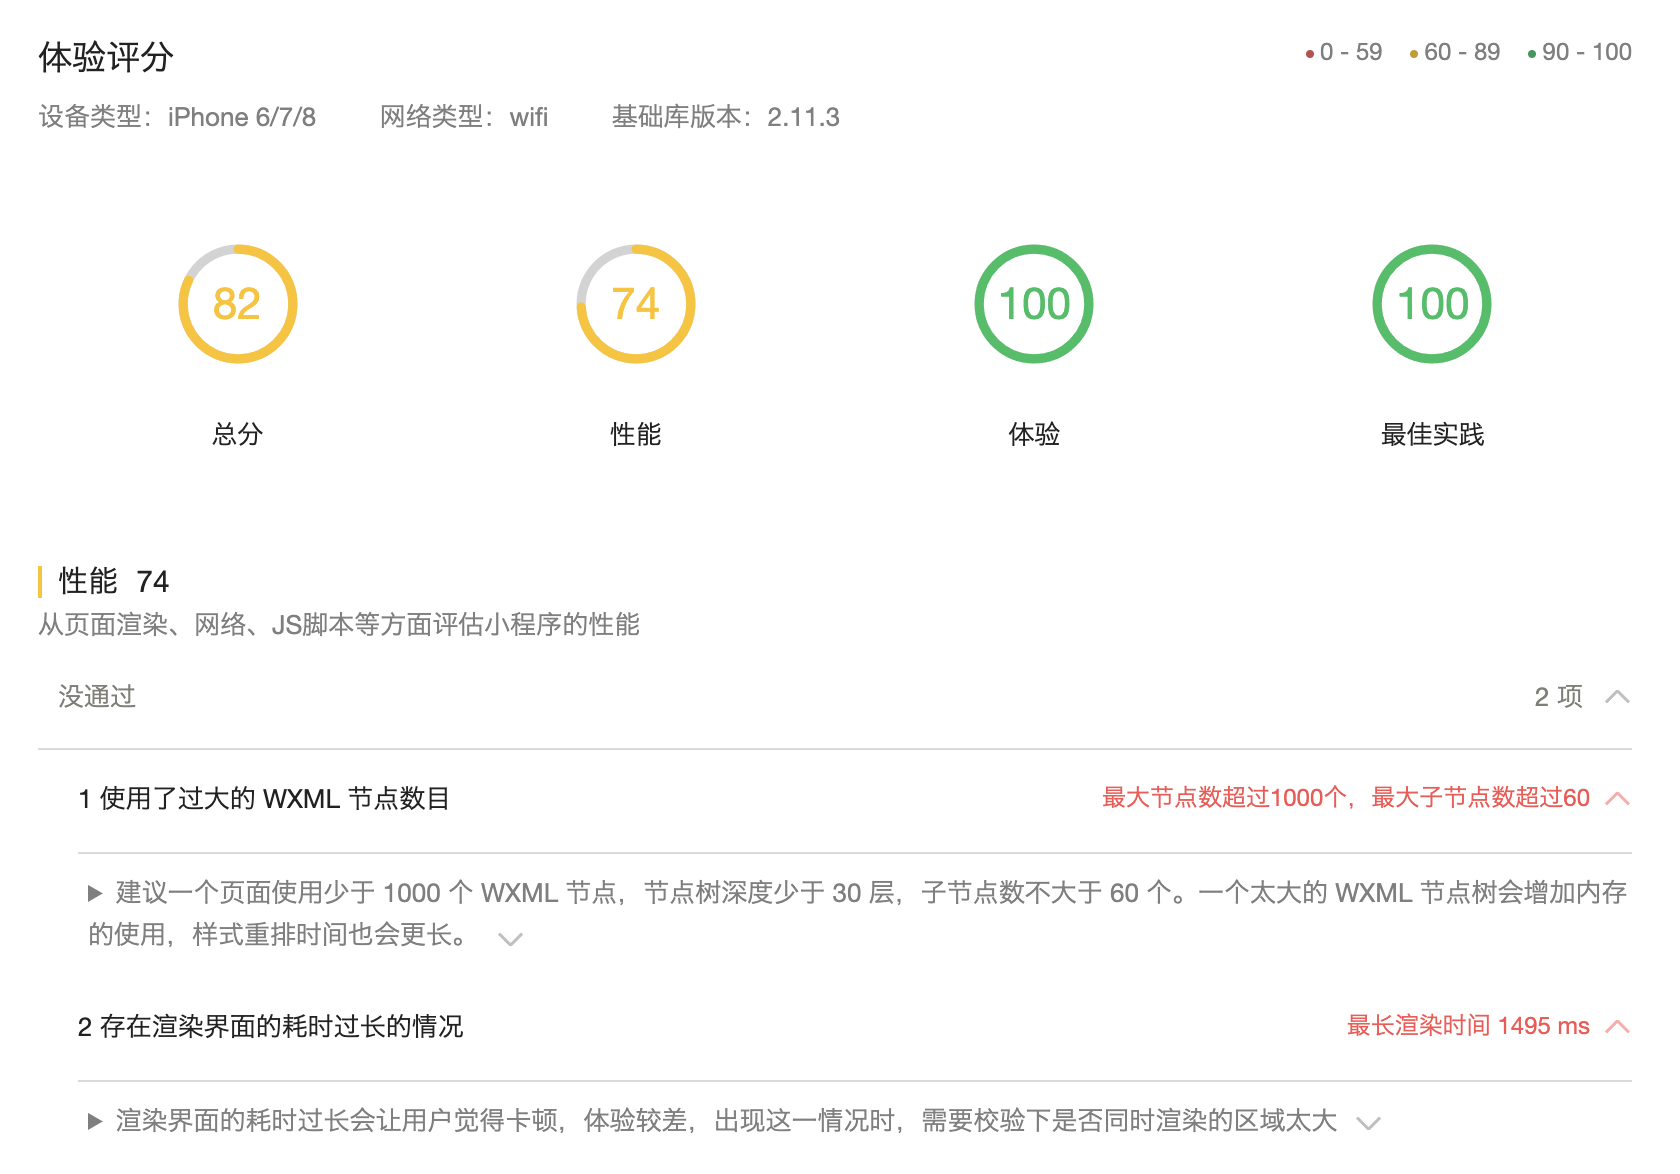This screenshot has height=1174, width=1680.
Task: Click the 体验评分 page title
Action: pos(106,57)
